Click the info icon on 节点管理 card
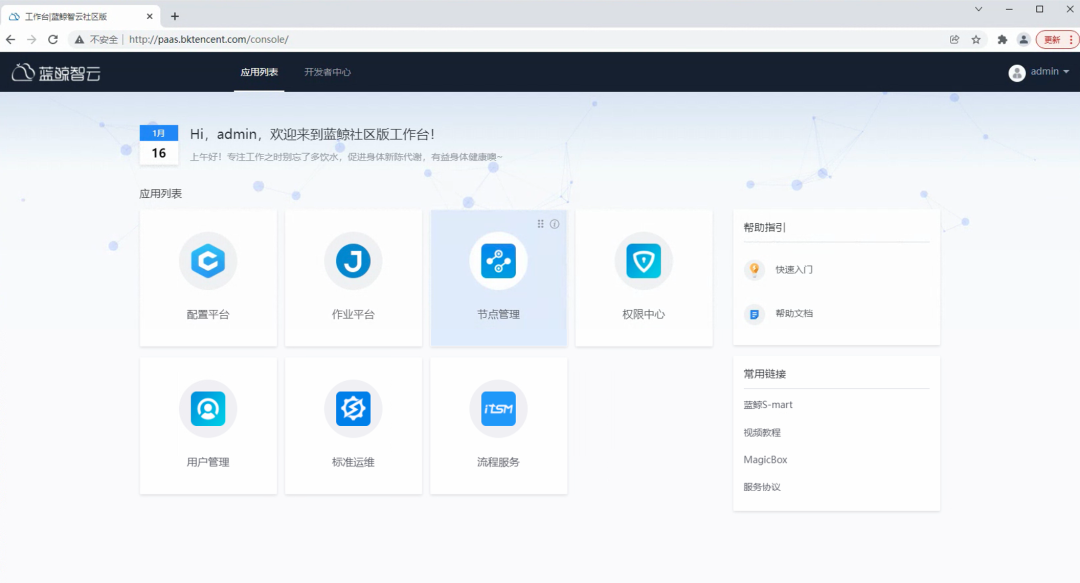 554,224
